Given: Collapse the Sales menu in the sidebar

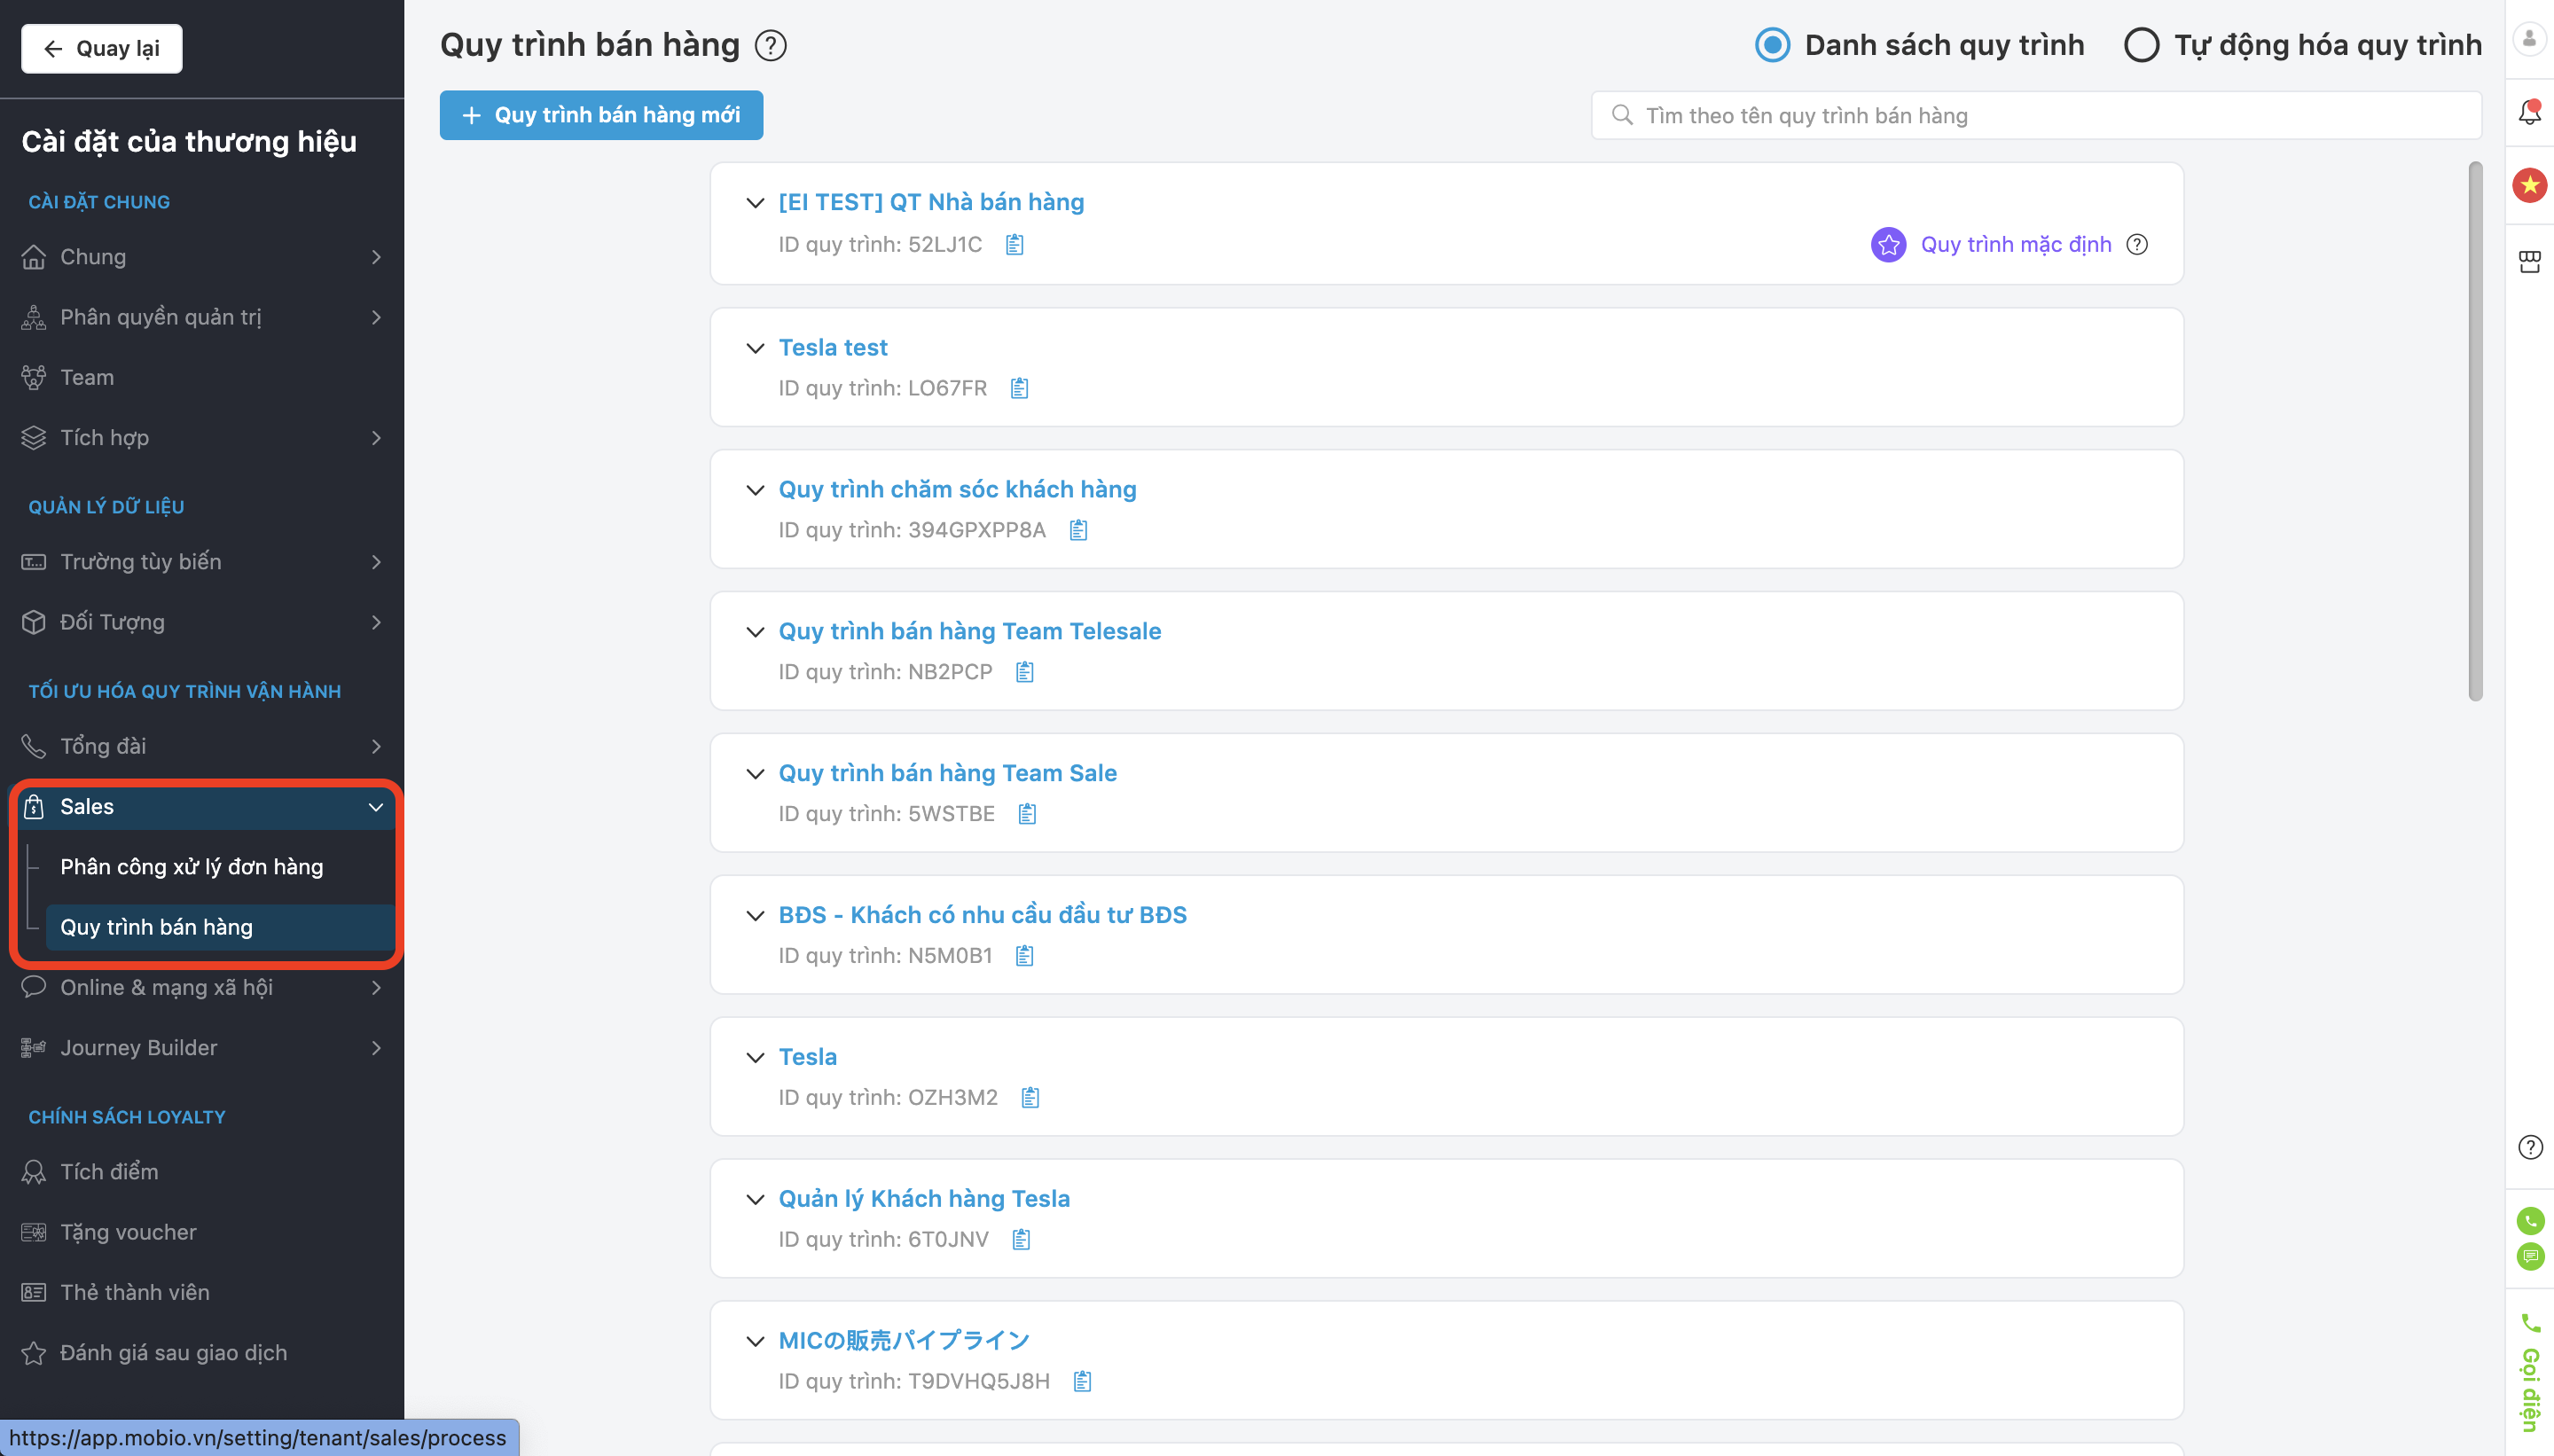Looking at the screenshot, I should tap(375, 807).
